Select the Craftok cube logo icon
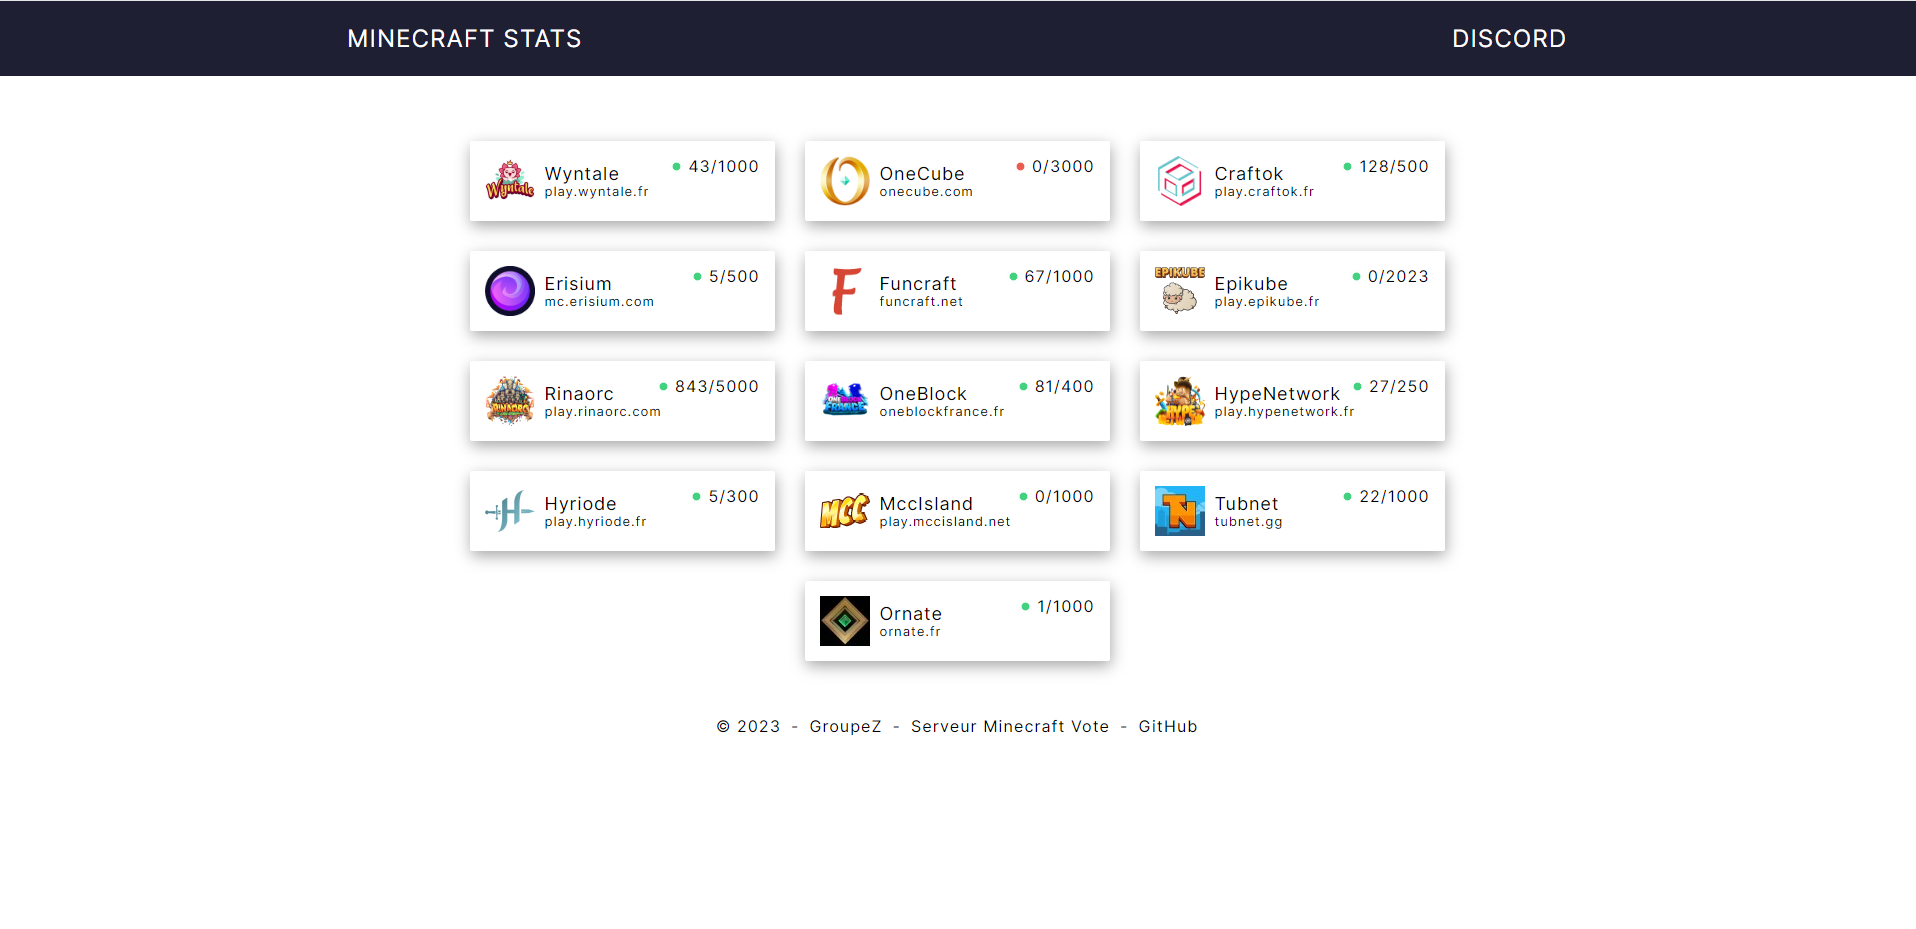 [x=1179, y=181]
